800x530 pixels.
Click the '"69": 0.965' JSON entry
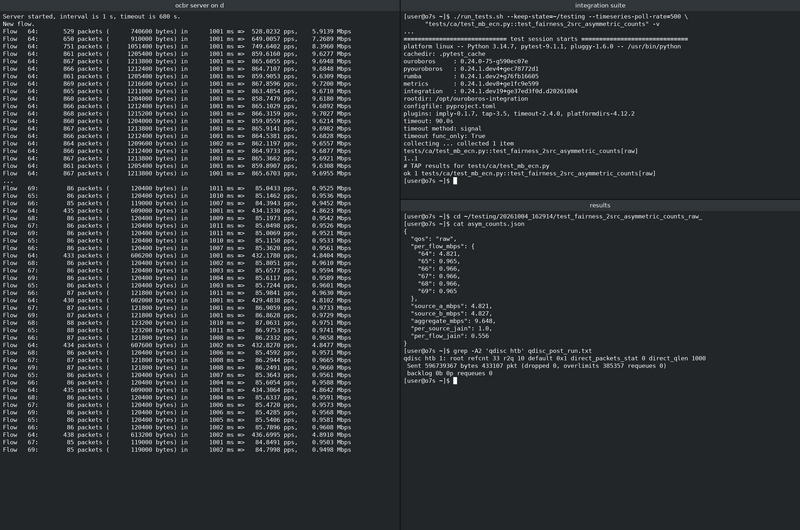[x=437, y=291]
